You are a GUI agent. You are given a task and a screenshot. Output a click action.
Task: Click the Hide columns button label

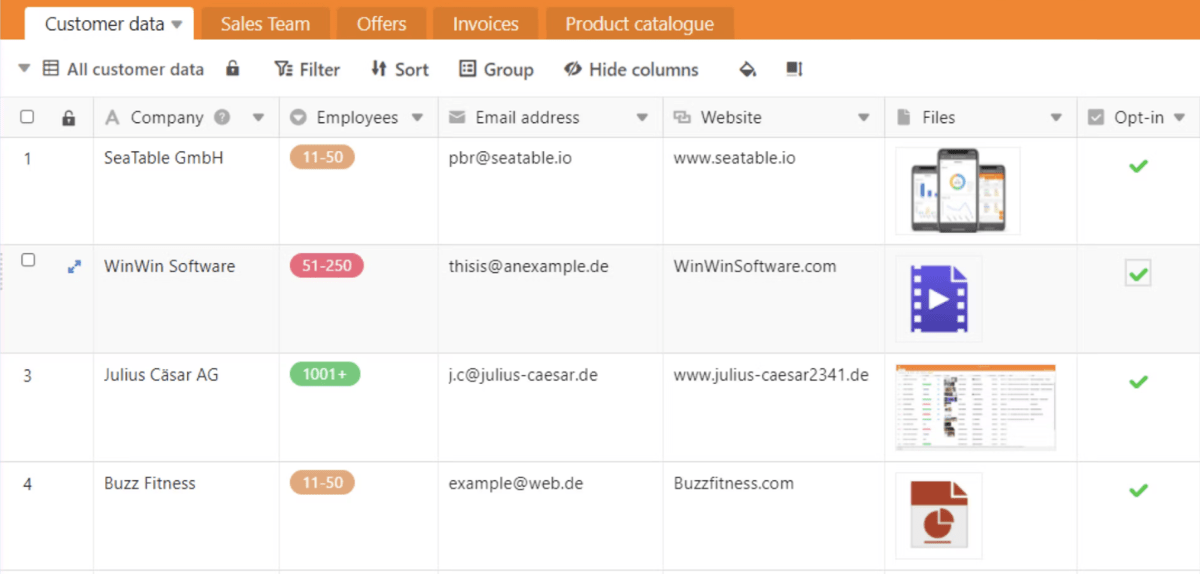point(644,69)
